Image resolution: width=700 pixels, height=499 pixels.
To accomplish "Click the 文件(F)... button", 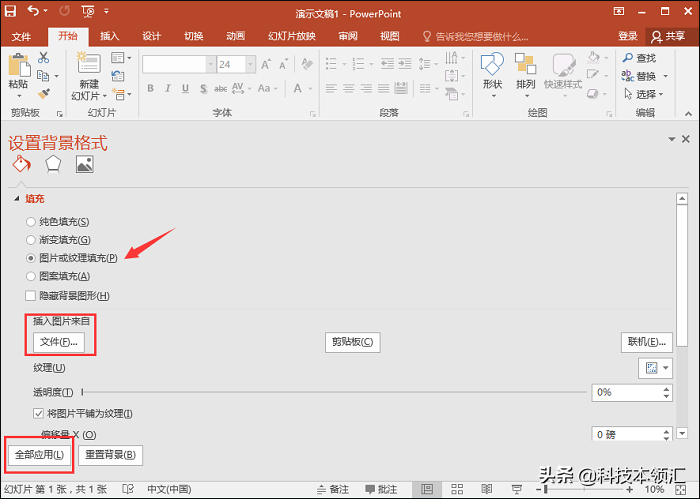I will 58,342.
